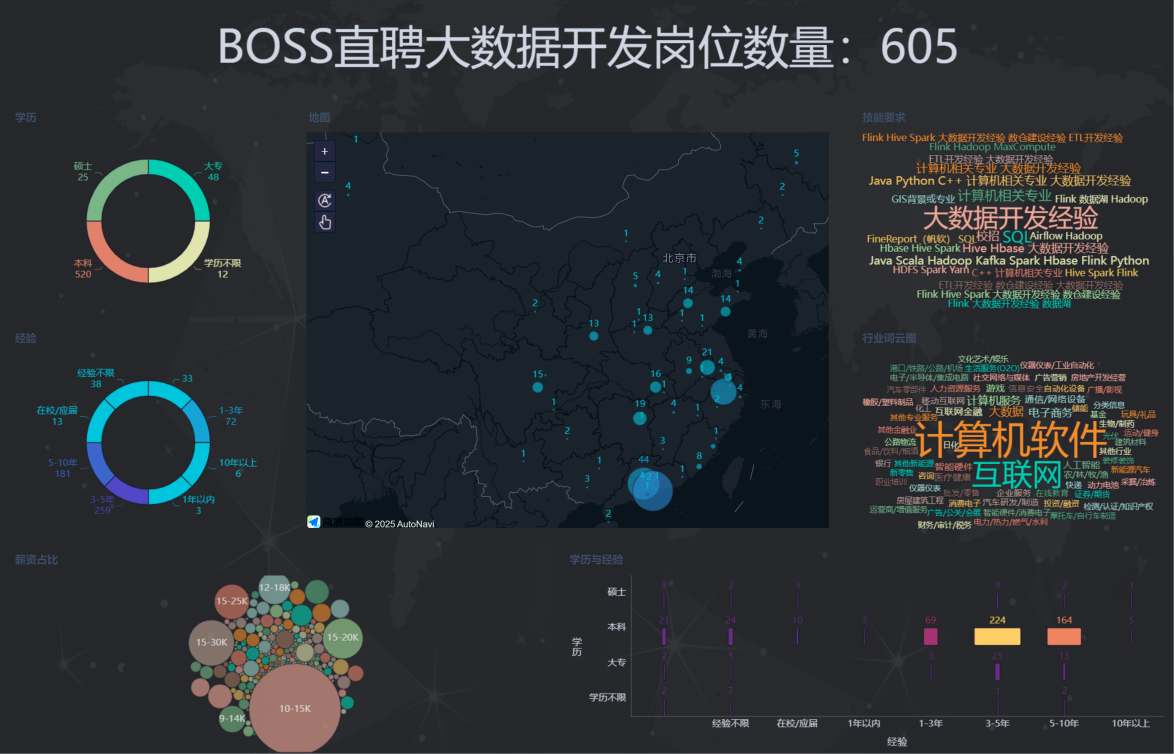Select the 经验不限 38 label on experience donut
The width and height of the screenshot is (1174, 754).
click(x=96, y=378)
